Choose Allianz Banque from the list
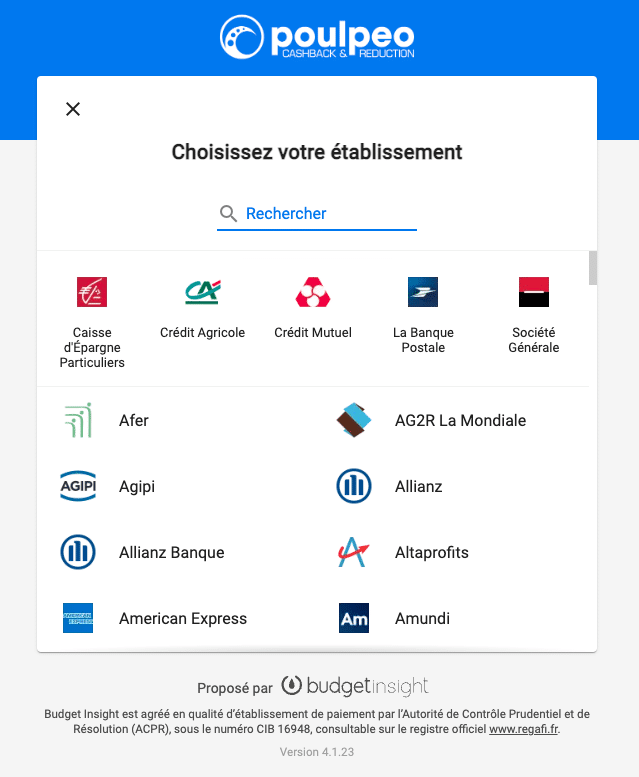 pos(171,552)
